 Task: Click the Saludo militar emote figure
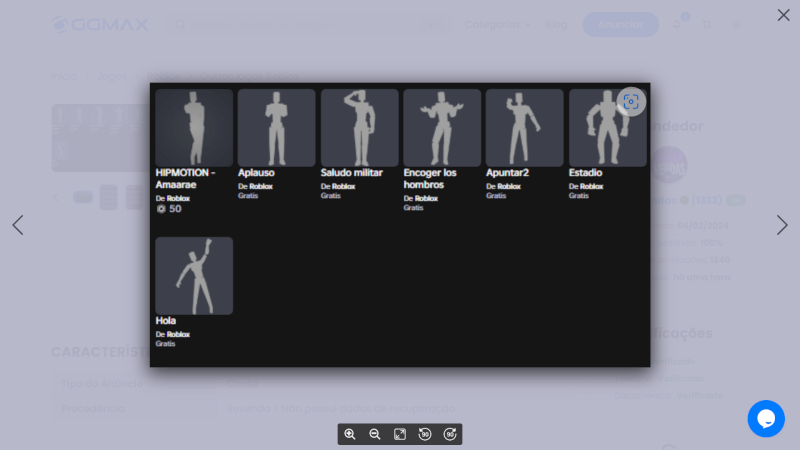tap(359, 128)
